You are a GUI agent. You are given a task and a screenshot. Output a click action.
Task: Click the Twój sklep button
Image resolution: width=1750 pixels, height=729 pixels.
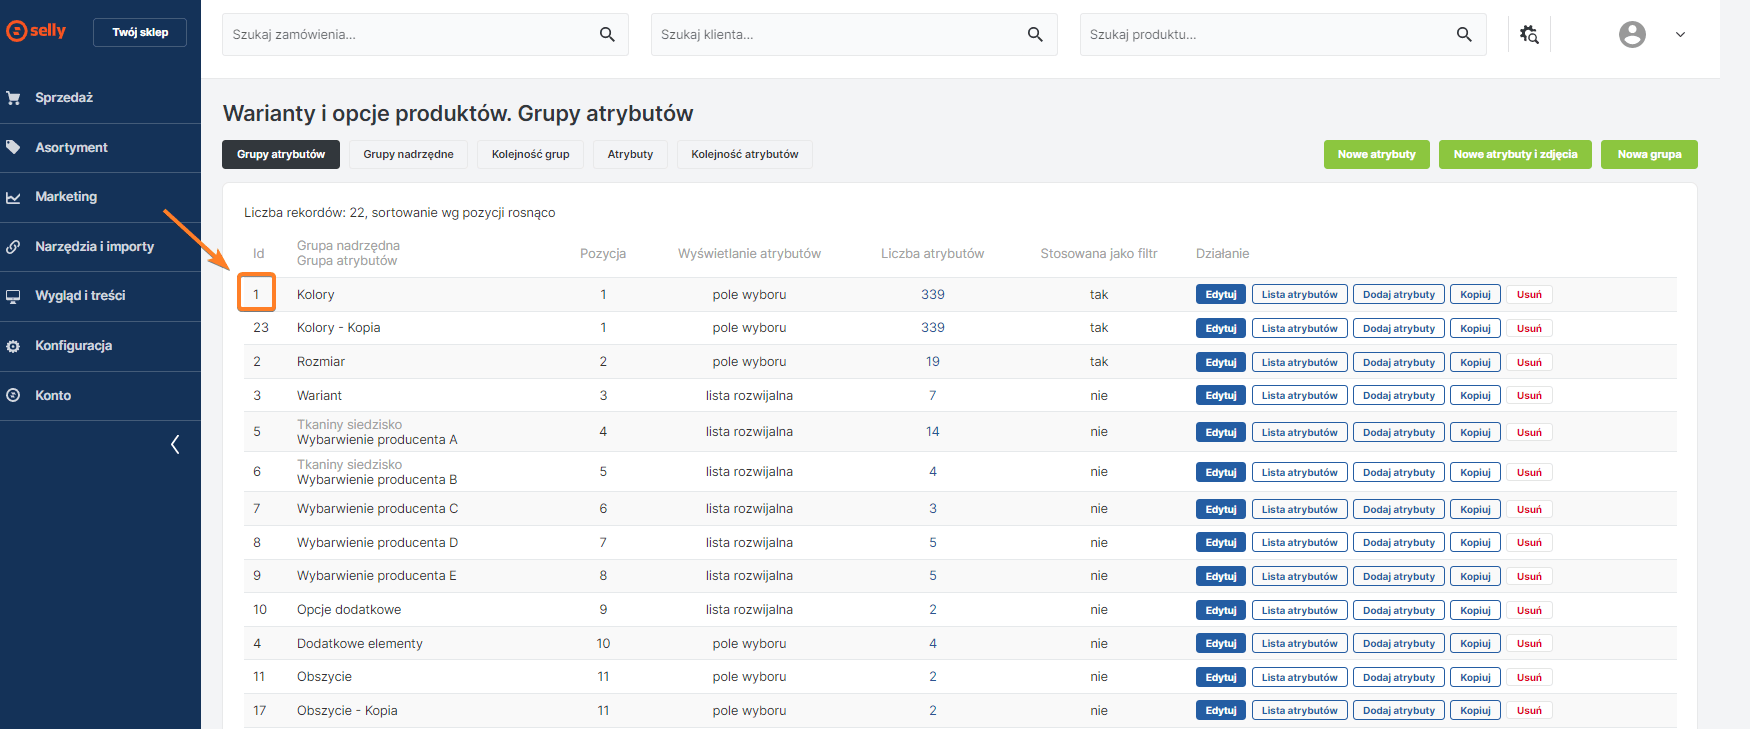point(140,32)
